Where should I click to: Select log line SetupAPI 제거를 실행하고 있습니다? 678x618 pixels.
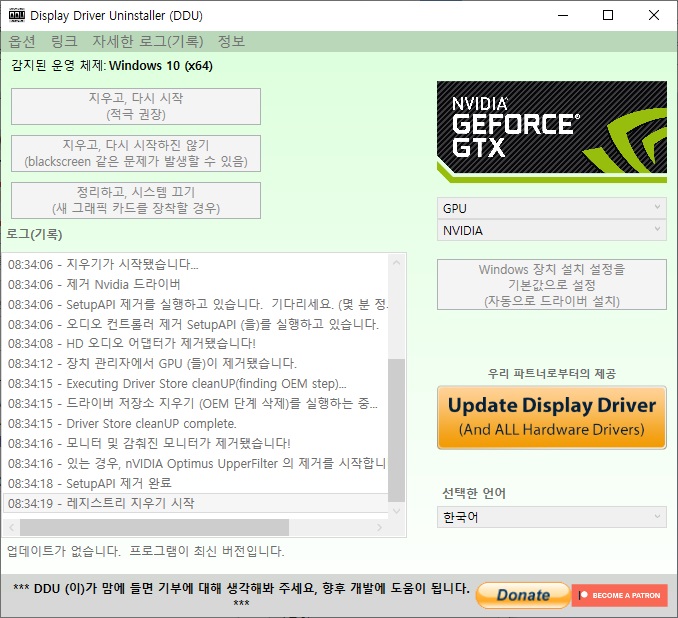196,304
